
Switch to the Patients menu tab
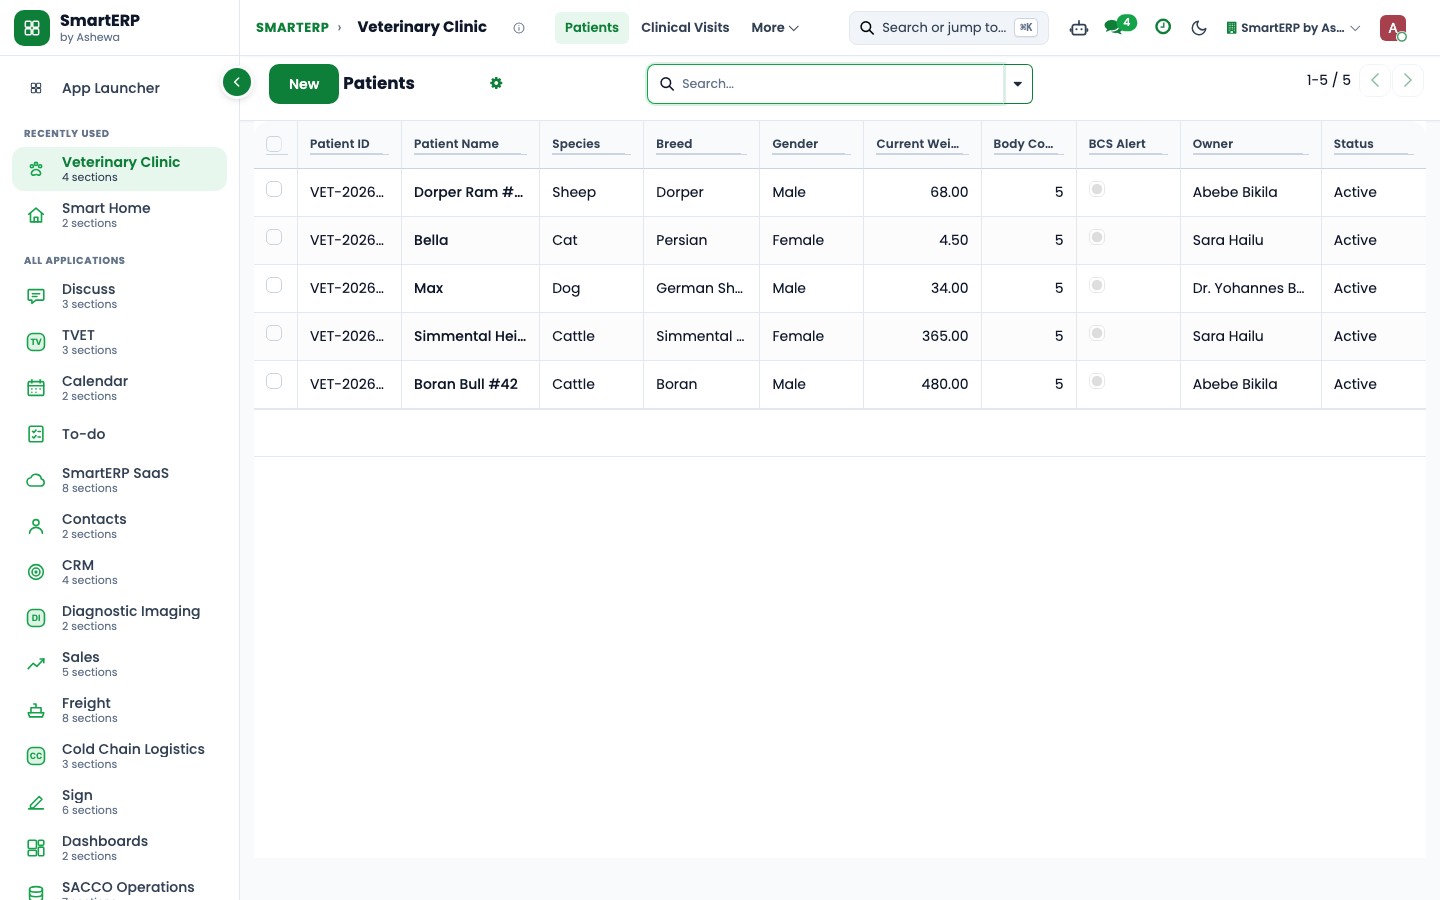tap(592, 28)
